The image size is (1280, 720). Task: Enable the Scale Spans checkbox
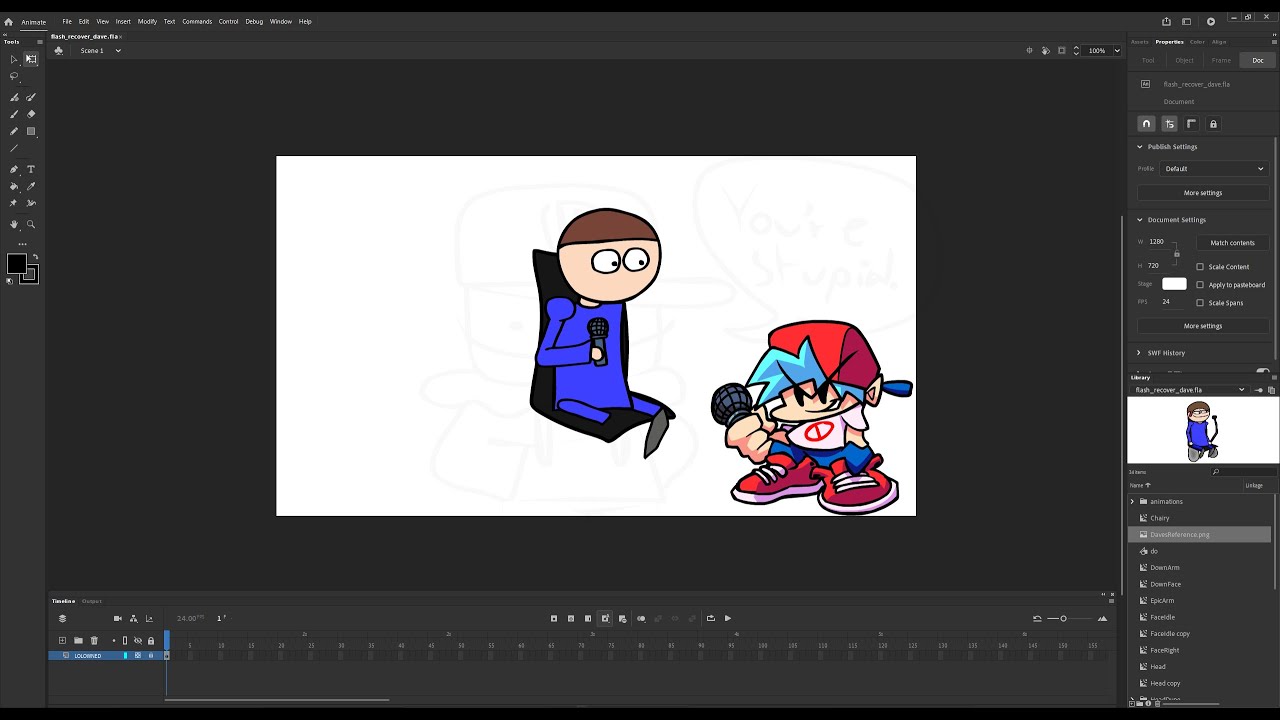pos(1200,303)
